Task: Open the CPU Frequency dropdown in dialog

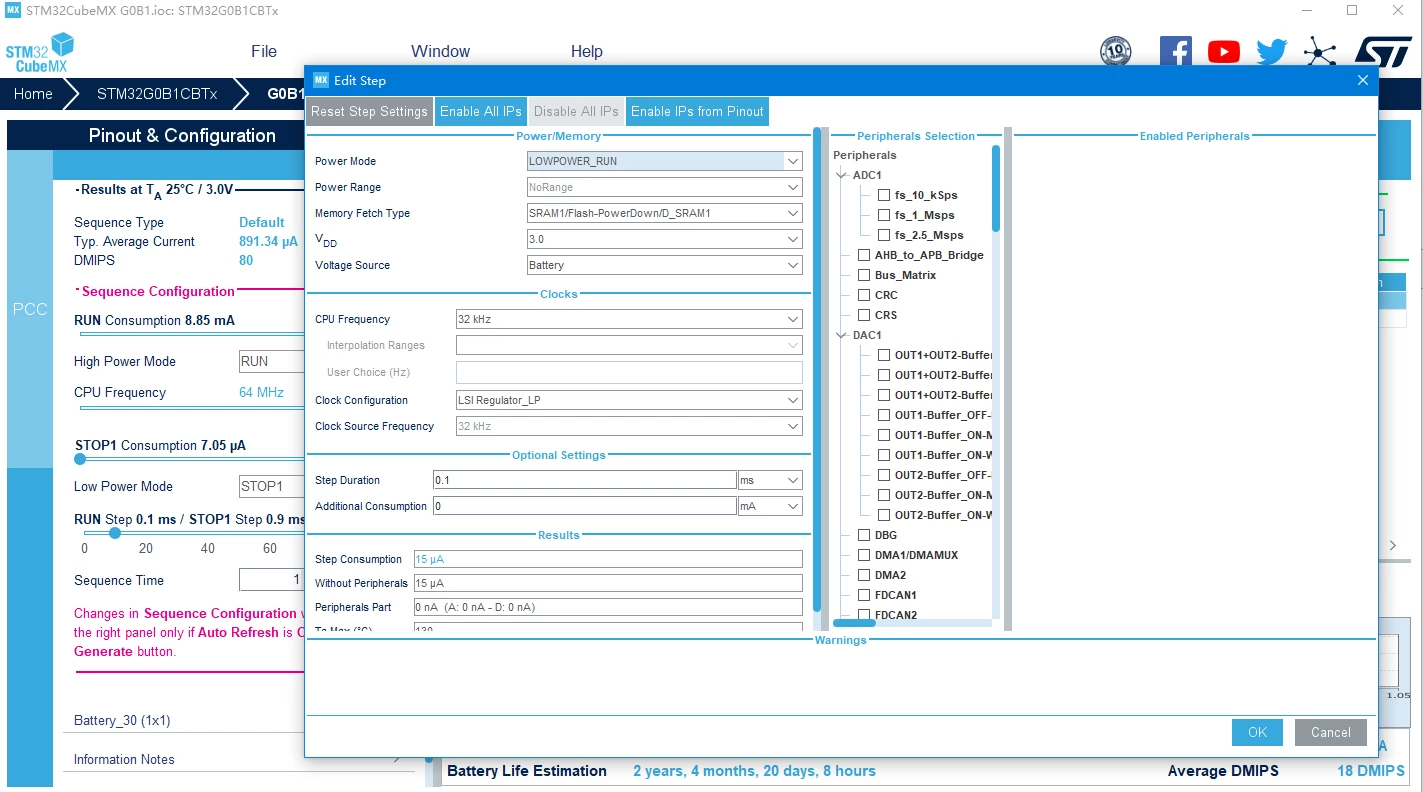Action: coord(793,319)
